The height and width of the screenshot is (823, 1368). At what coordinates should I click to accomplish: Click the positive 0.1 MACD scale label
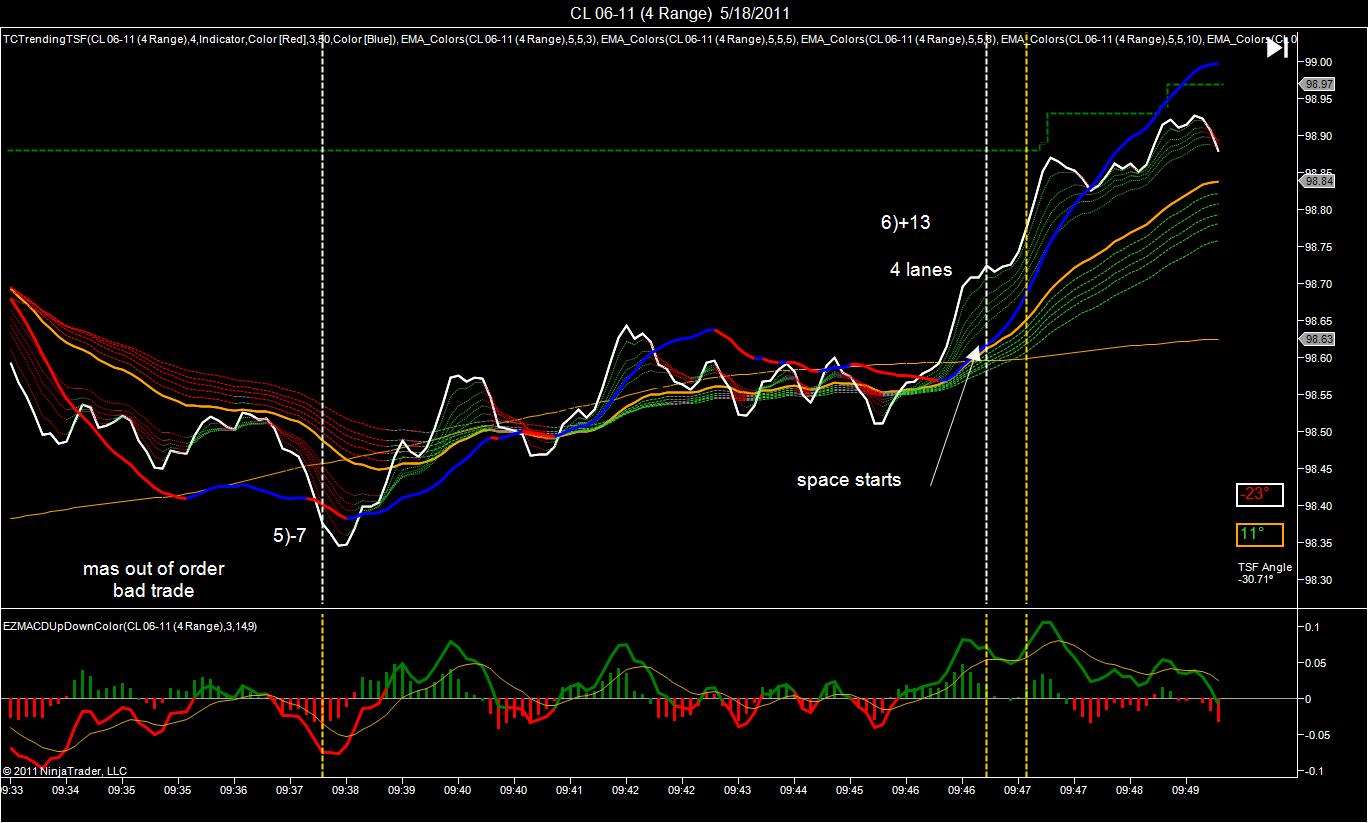coord(1312,626)
